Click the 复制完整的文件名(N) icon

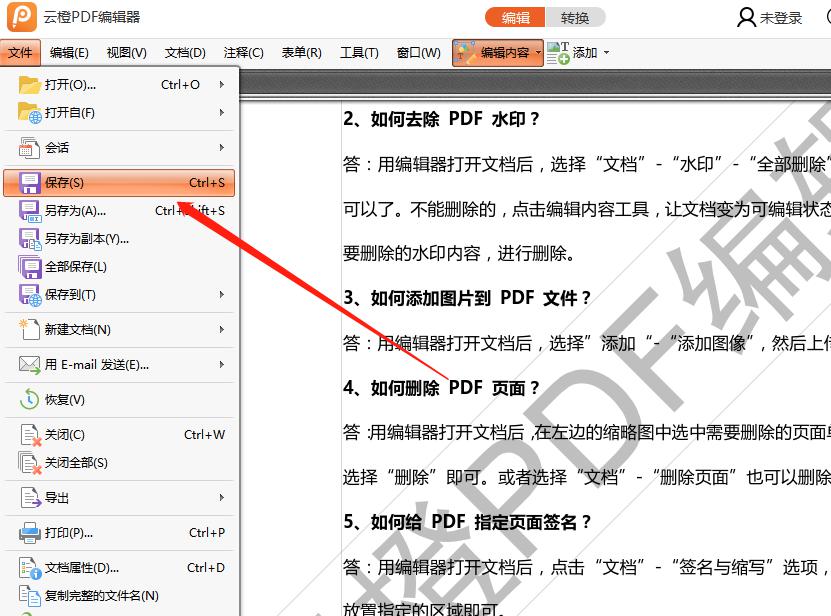pos(30,596)
